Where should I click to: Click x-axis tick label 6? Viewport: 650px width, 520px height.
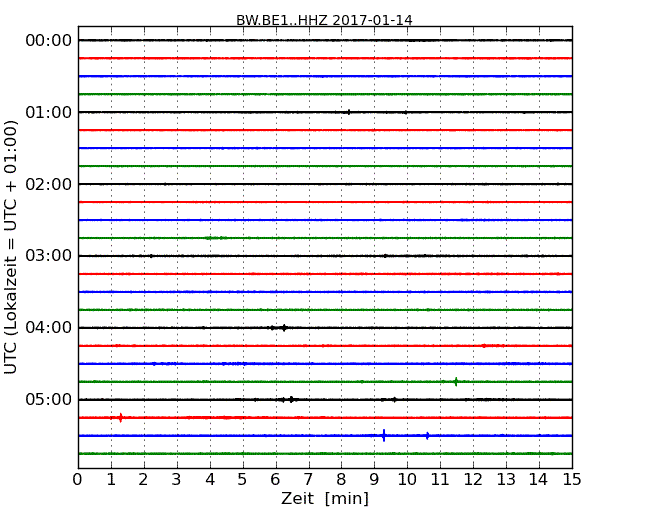tap(276, 480)
